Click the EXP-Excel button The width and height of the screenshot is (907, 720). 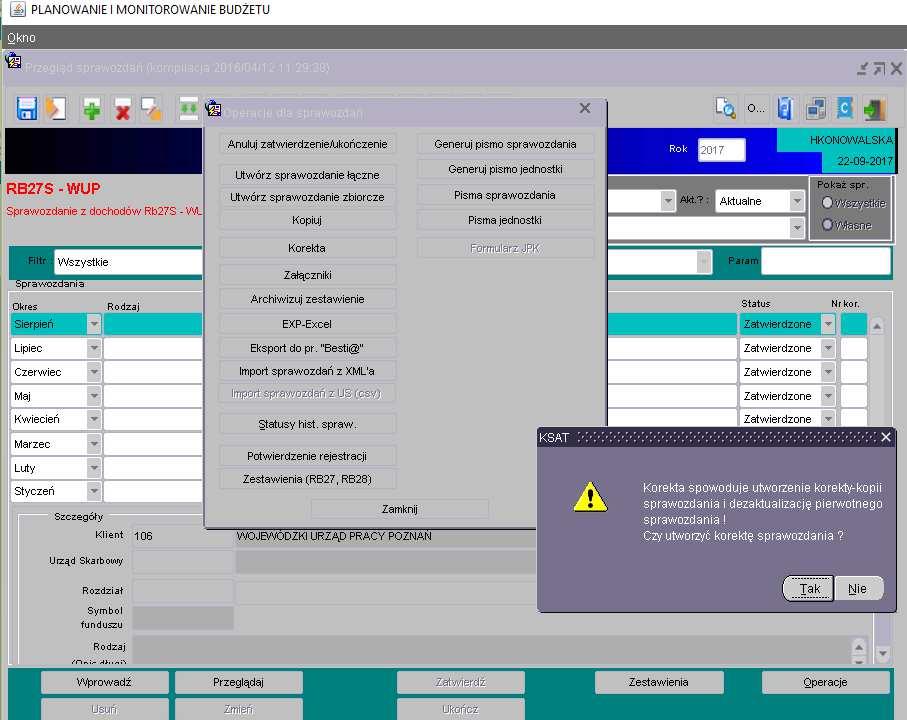tap(307, 324)
